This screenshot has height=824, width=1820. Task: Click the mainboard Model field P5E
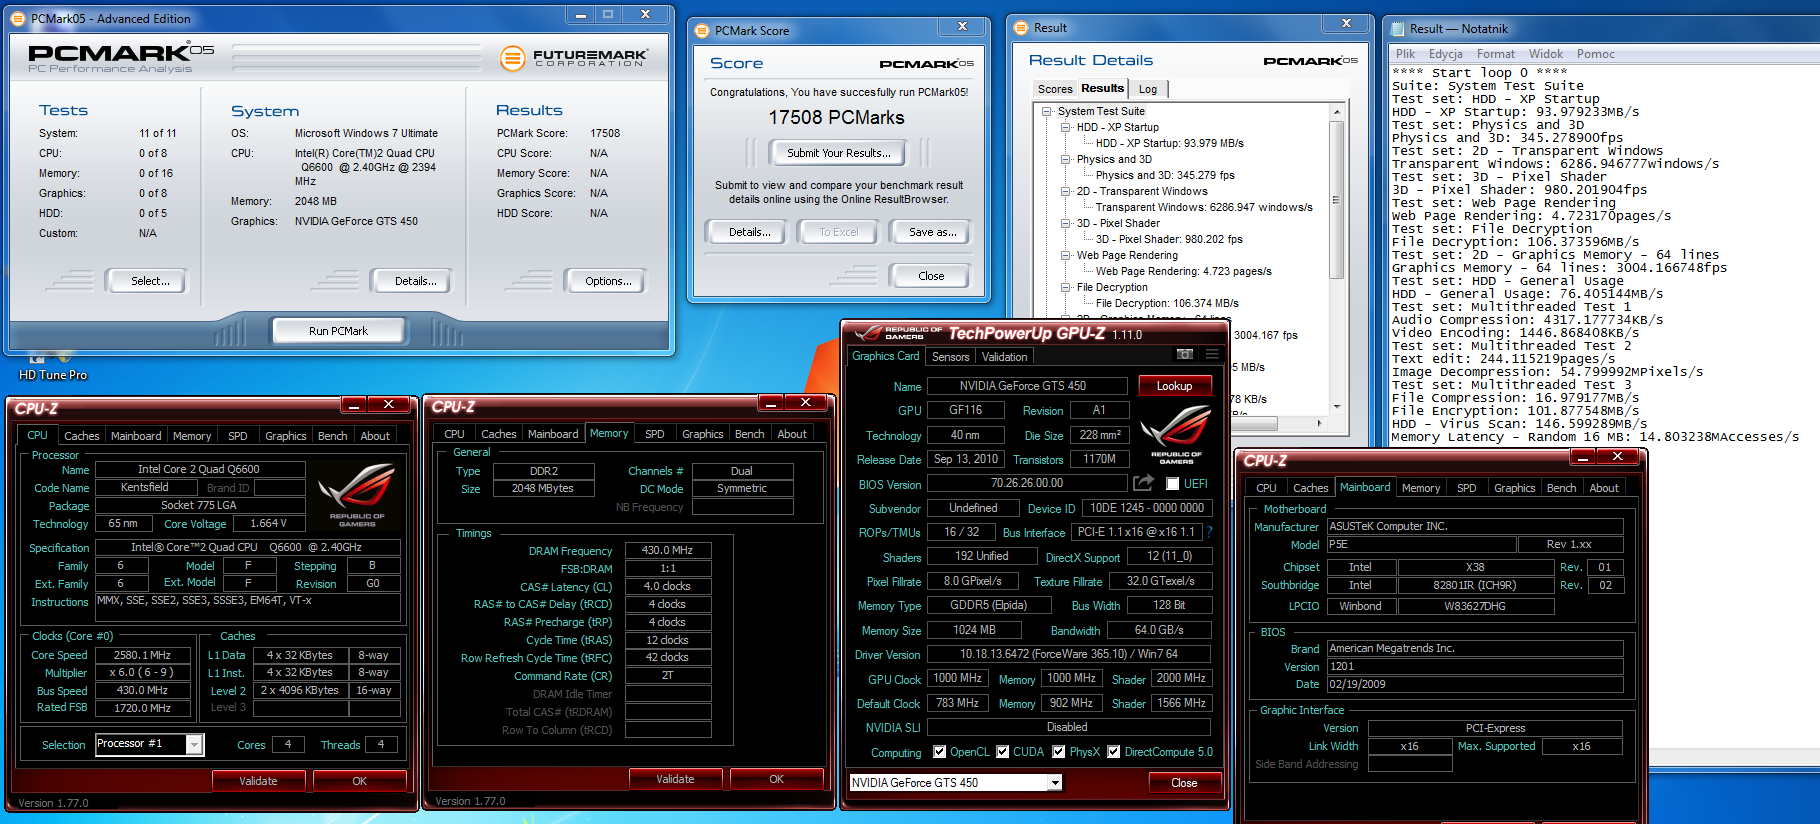[x=1420, y=545]
